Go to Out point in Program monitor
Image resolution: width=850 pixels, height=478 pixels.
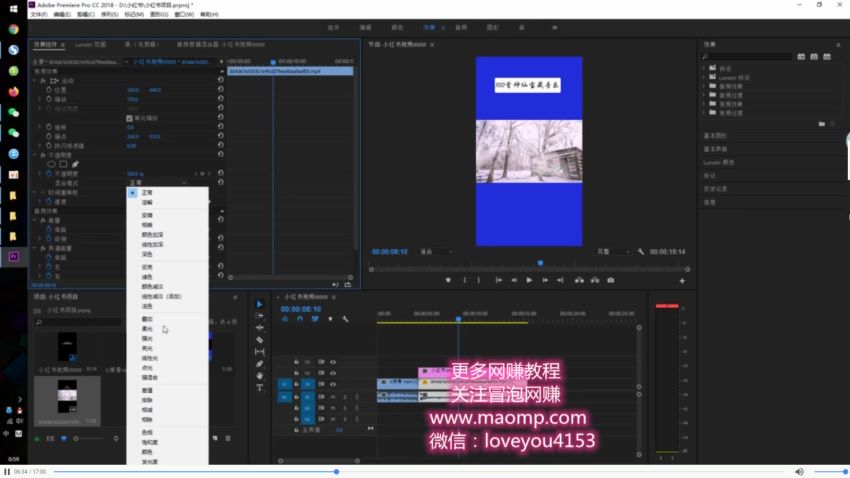(x=560, y=280)
